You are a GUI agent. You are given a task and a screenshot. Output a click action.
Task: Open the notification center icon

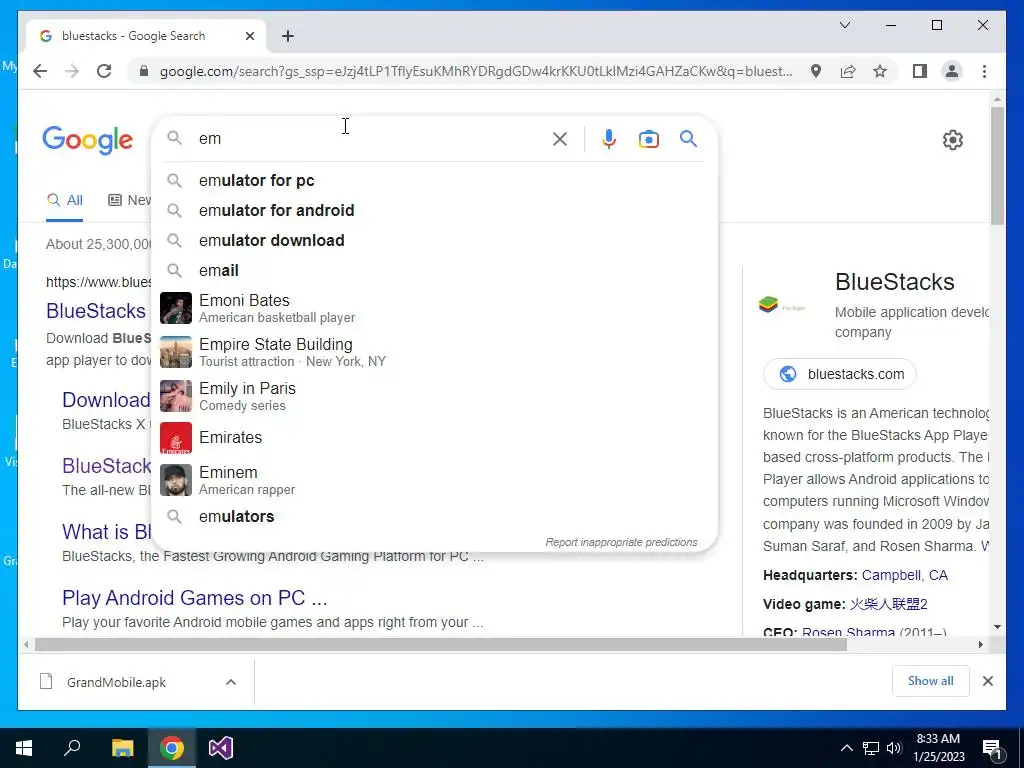point(992,749)
